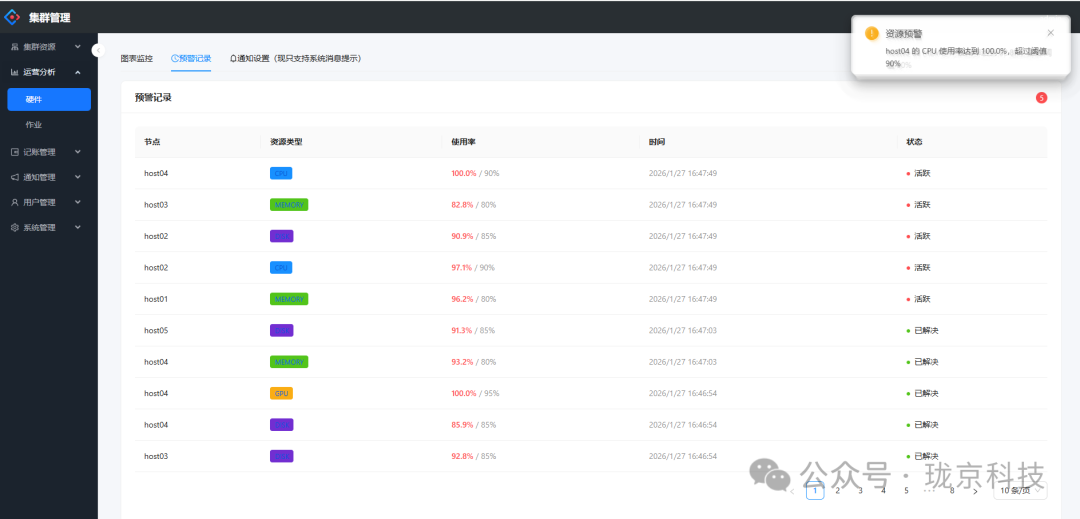The image size is (1080, 519).
Task: Go to pagination page 3
Action: click(860, 491)
